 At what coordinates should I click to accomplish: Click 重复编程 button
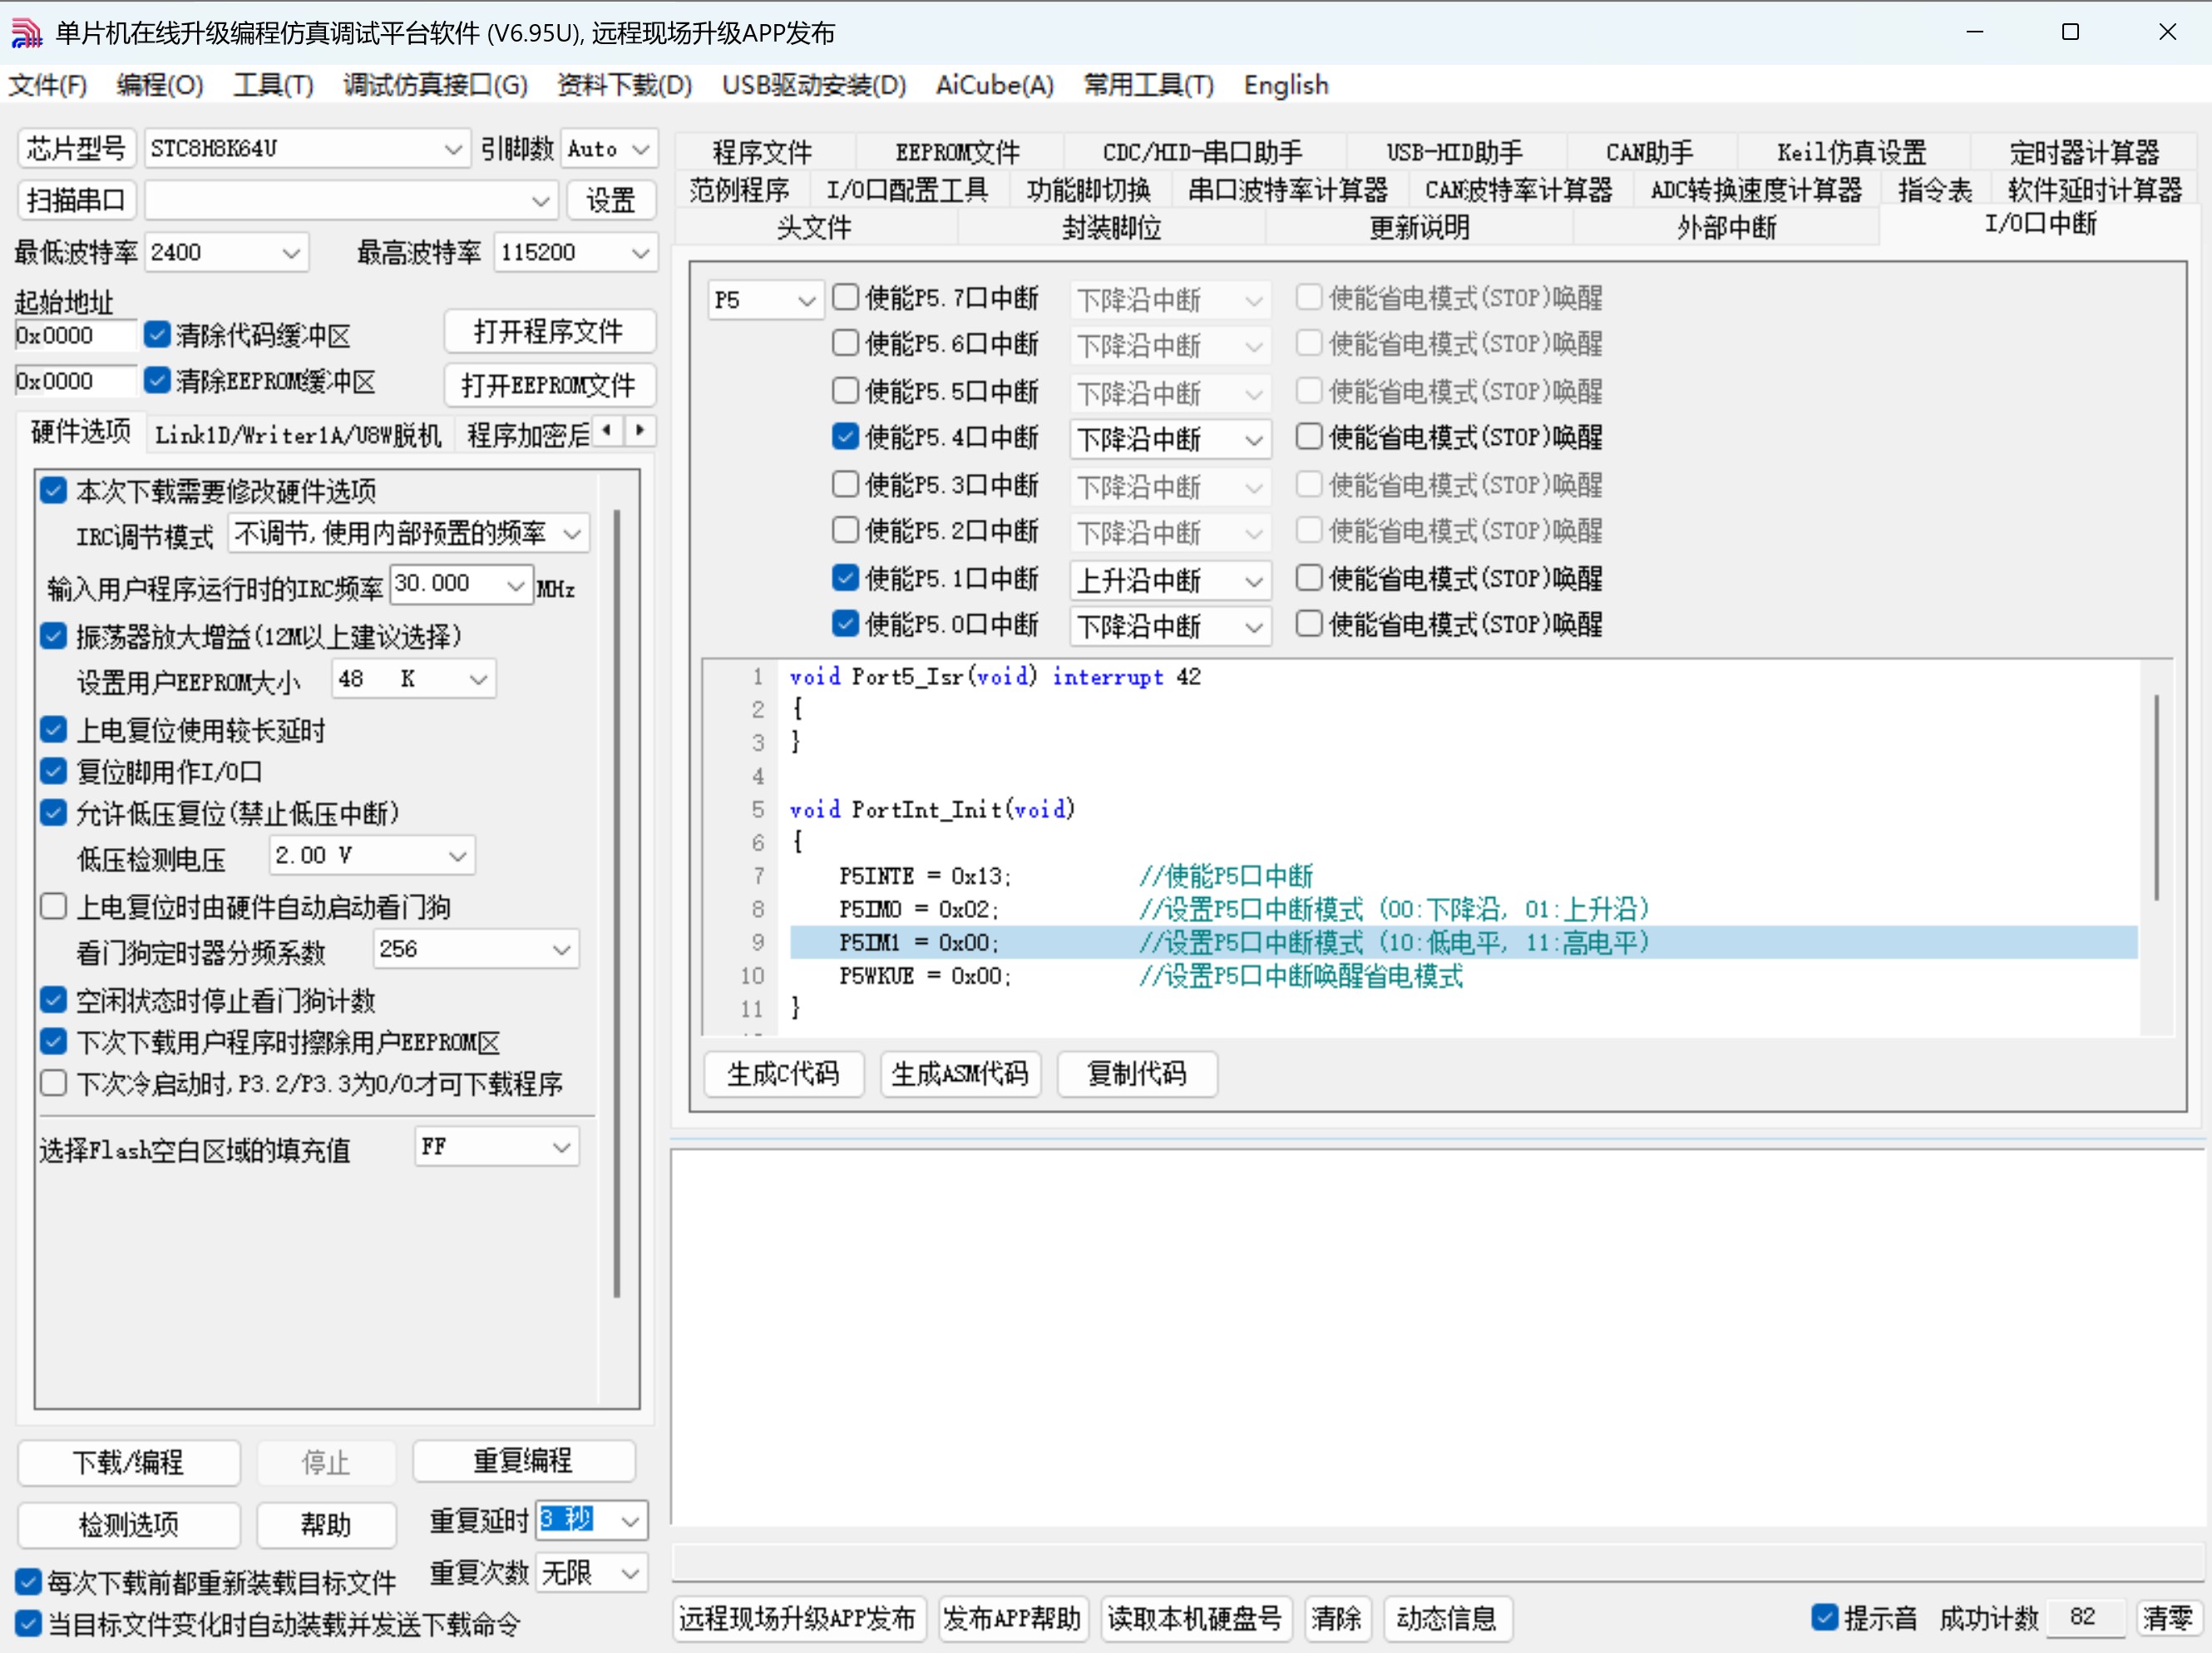(523, 1461)
